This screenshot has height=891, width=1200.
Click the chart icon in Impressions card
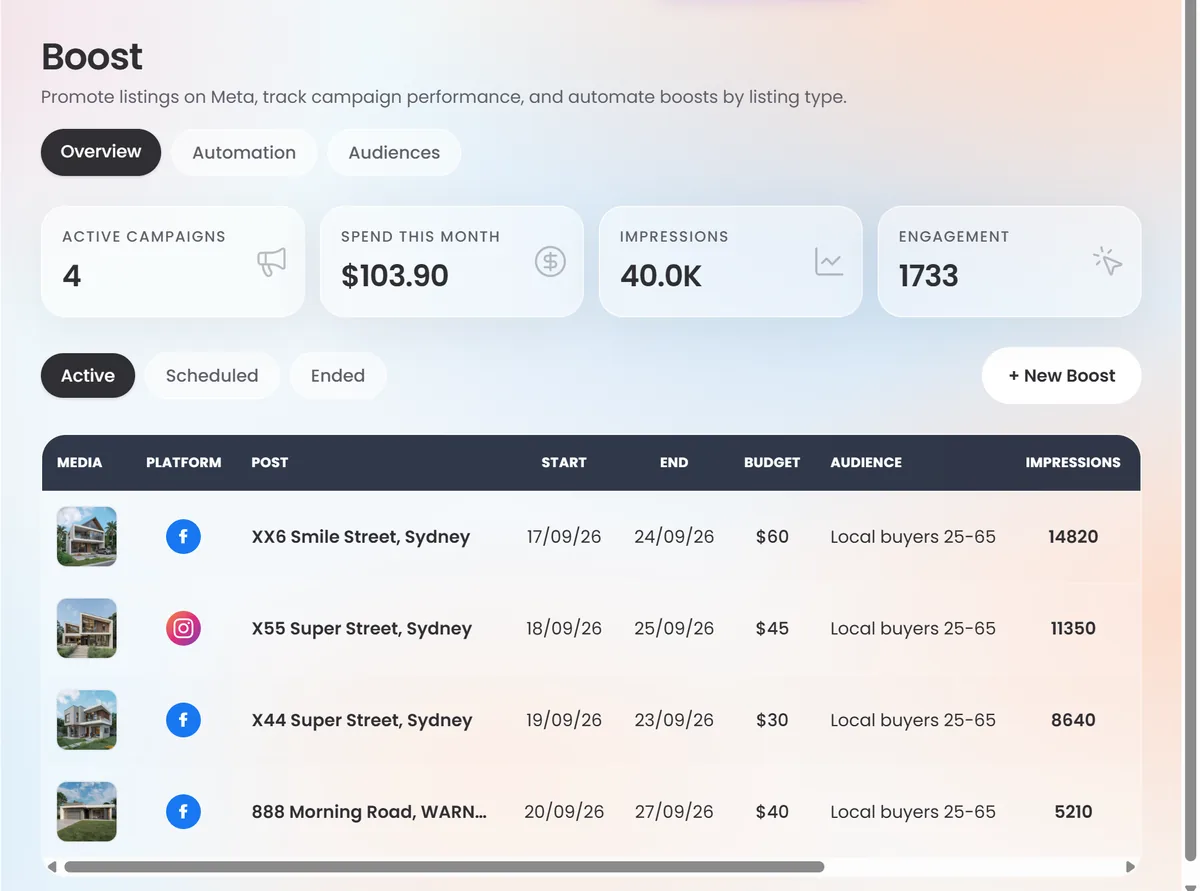pos(829,262)
